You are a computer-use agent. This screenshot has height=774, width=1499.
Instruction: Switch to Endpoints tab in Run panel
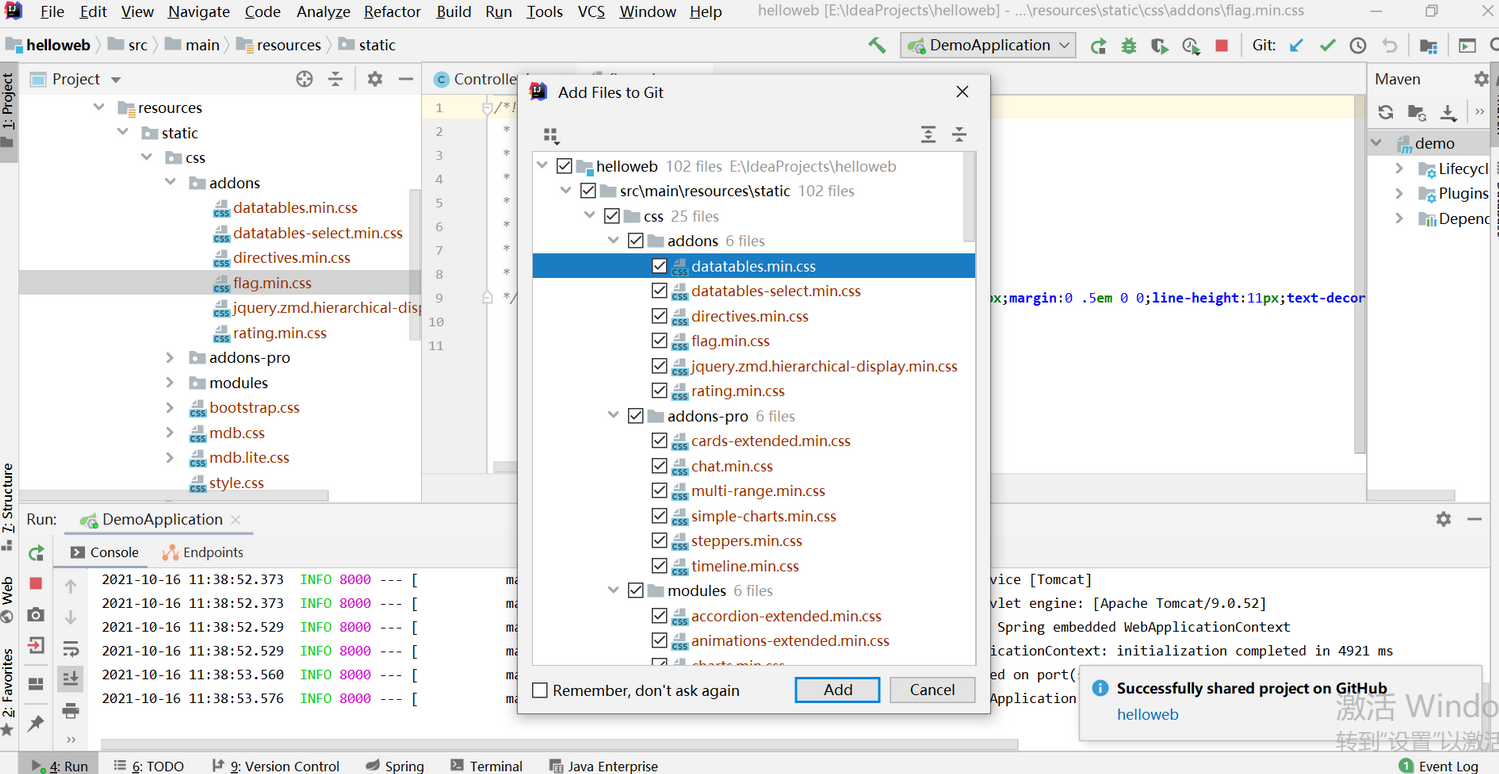203,552
